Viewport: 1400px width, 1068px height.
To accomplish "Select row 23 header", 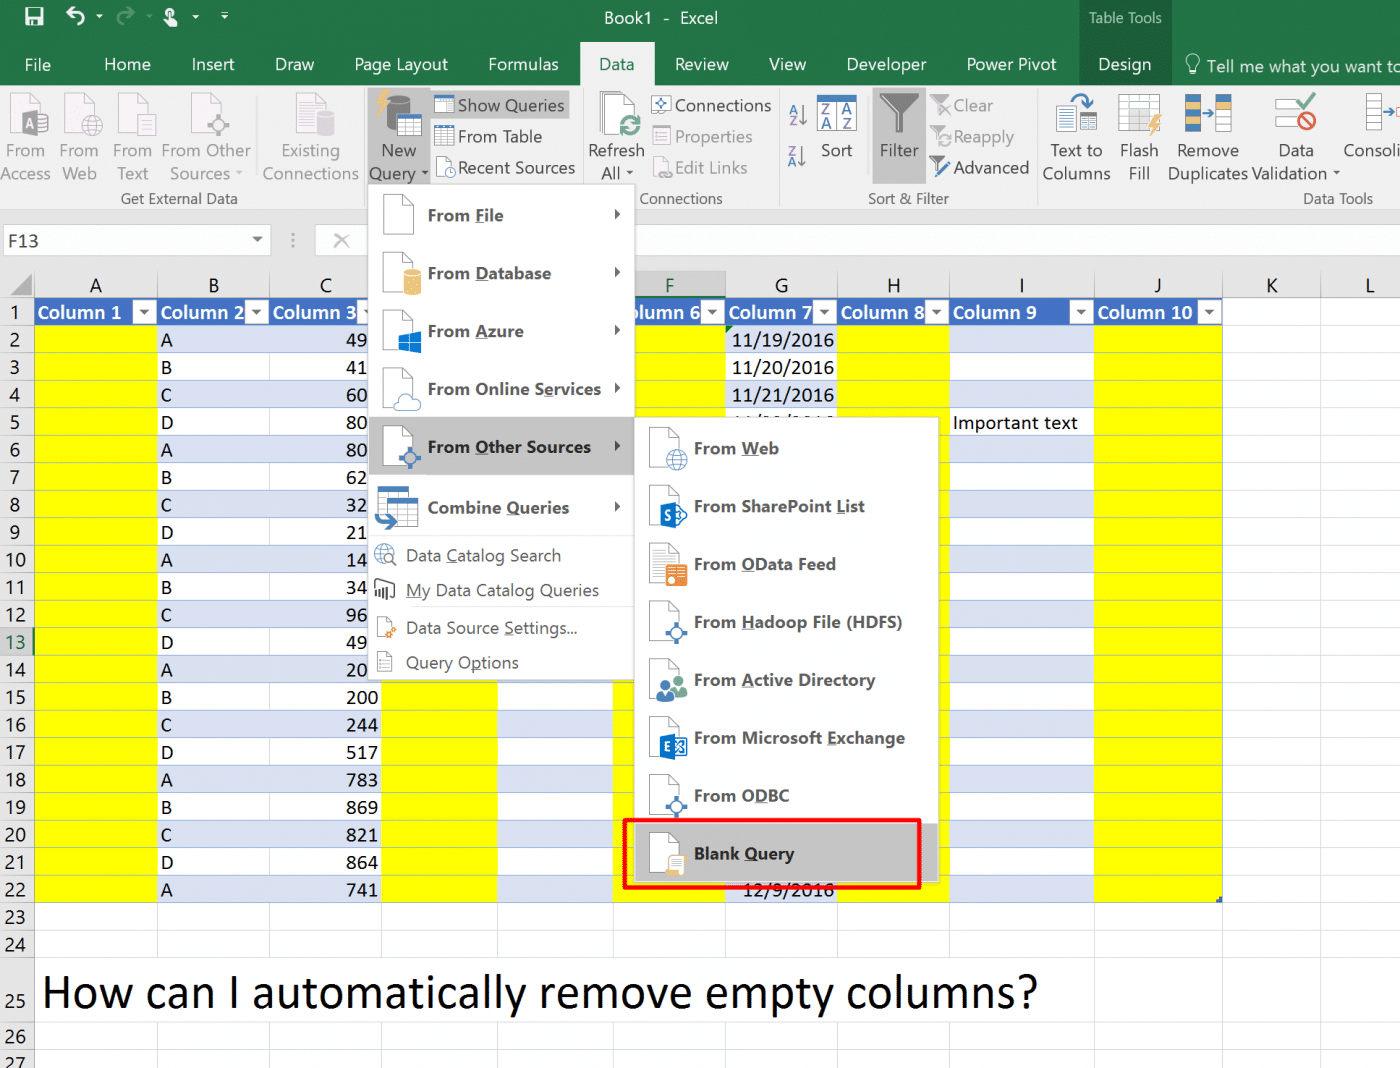I will pyautogui.click(x=16, y=917).
